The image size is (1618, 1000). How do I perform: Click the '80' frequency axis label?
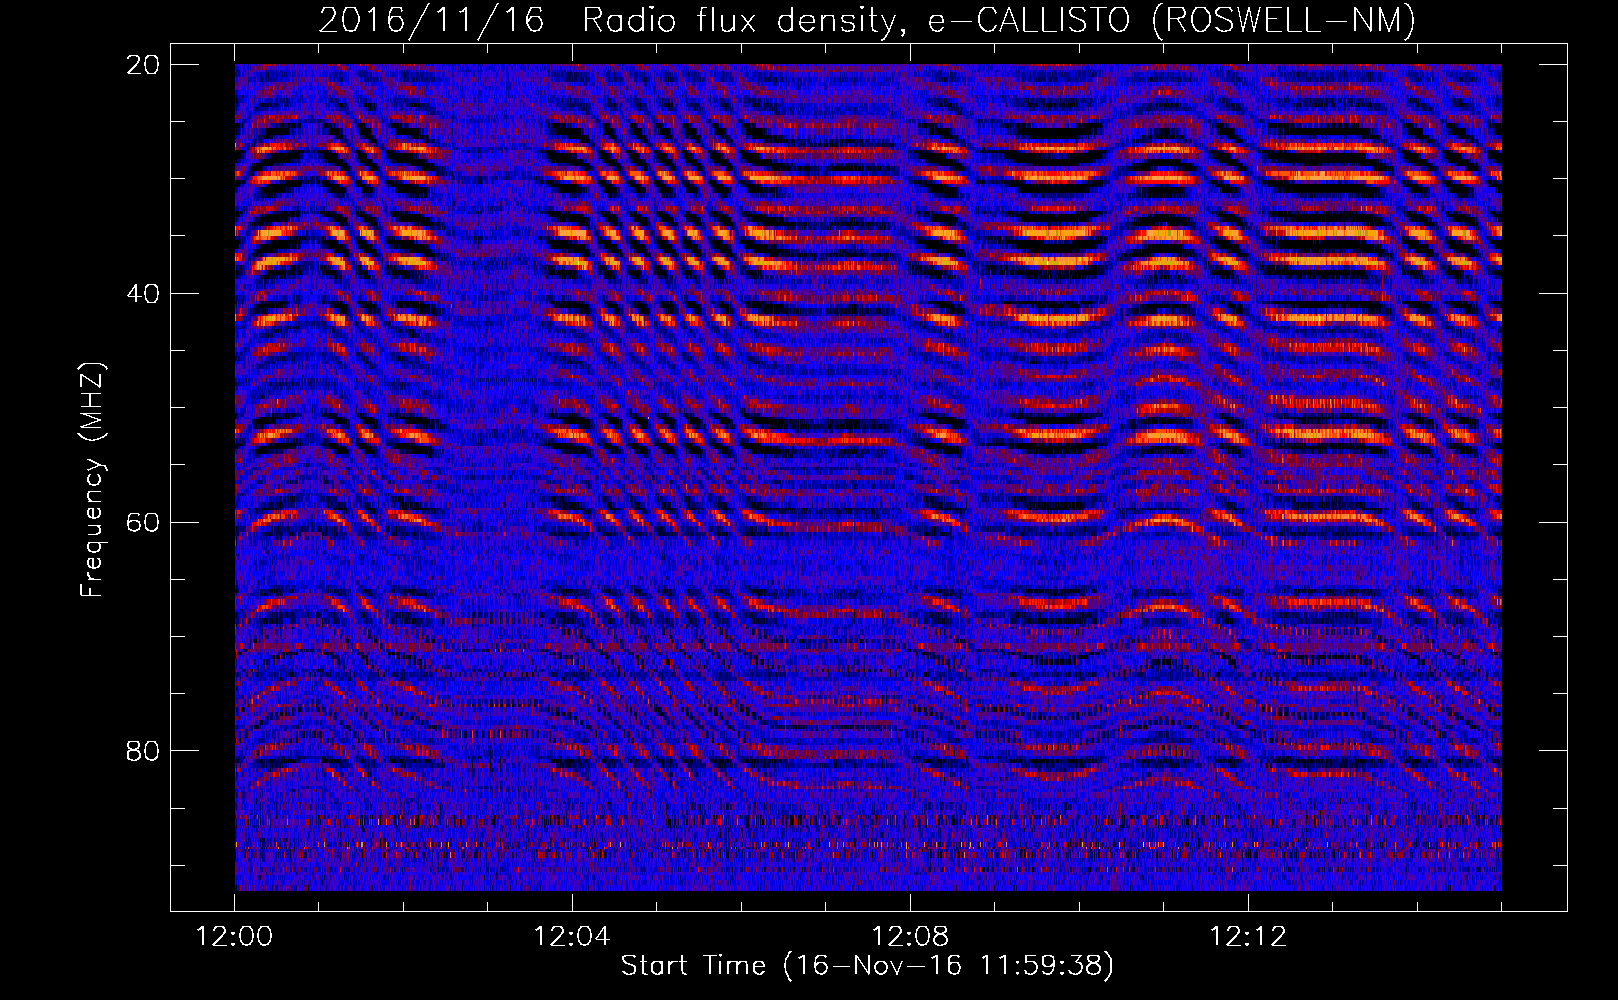point(144,751)
